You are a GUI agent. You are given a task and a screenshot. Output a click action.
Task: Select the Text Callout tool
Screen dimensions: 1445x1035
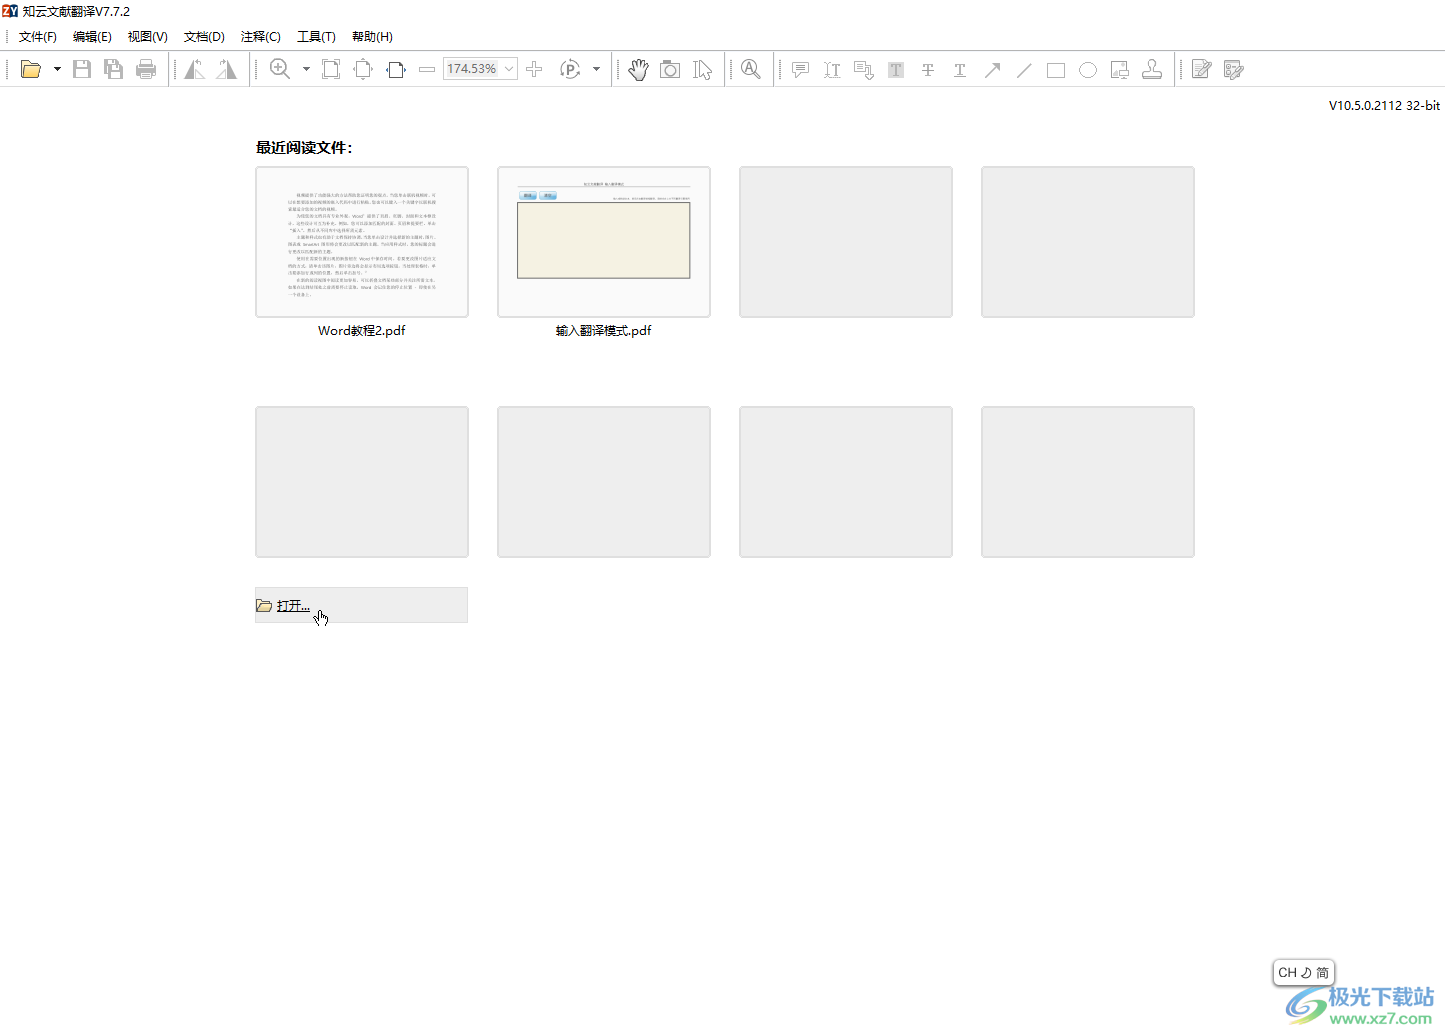[x=864, y=69]
